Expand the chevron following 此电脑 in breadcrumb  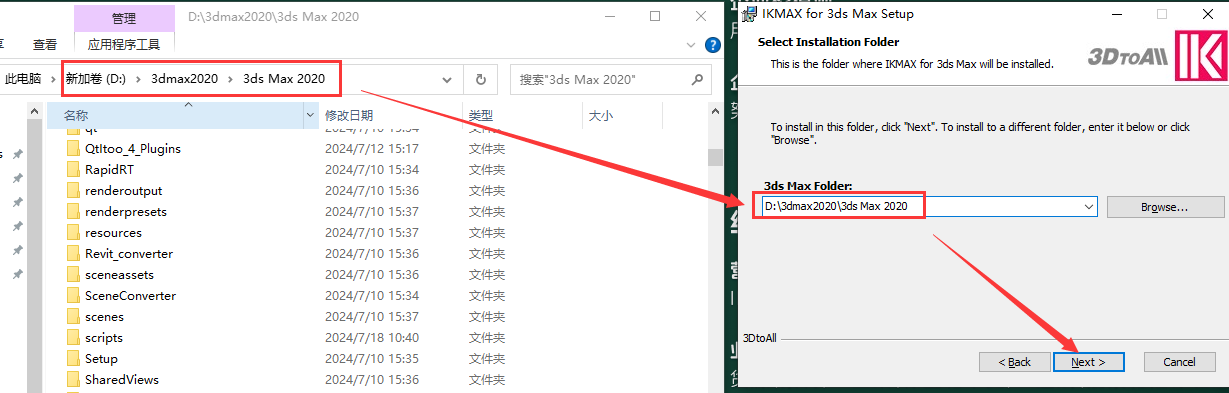(x=52, y=78)
